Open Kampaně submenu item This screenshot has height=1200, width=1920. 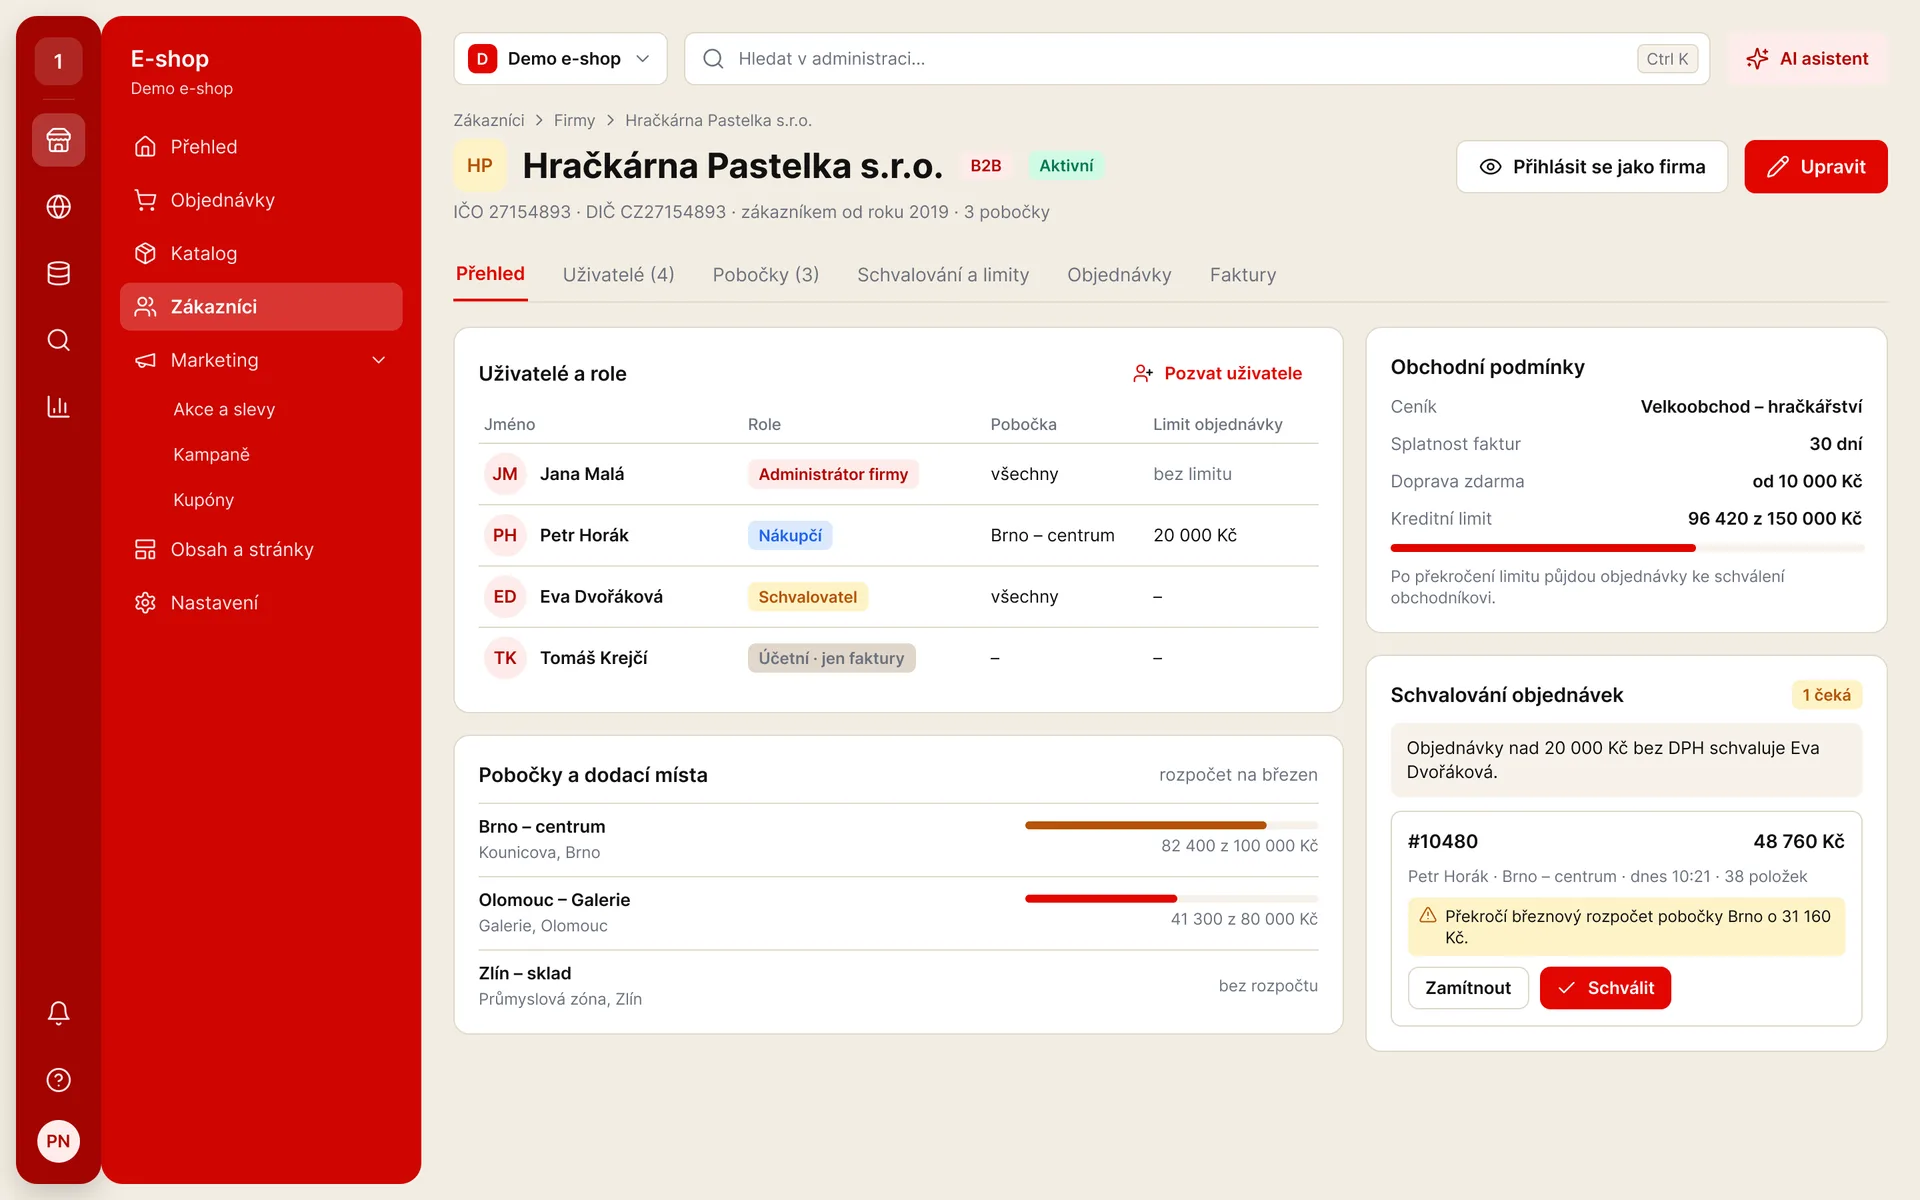211,454
